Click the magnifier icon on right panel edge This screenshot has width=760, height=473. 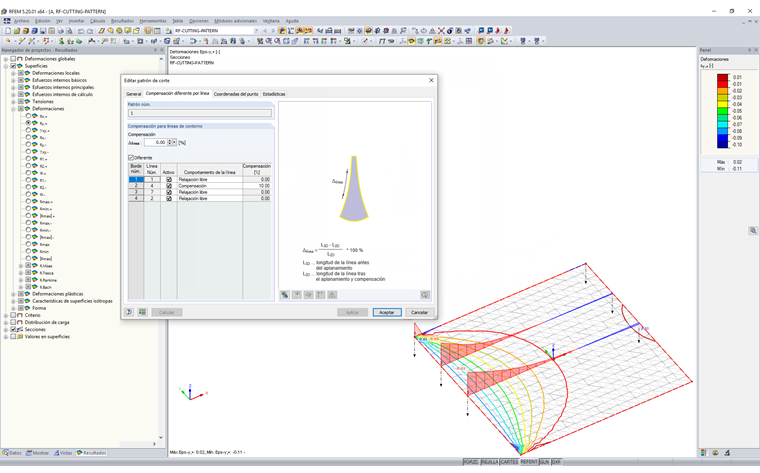753,231
